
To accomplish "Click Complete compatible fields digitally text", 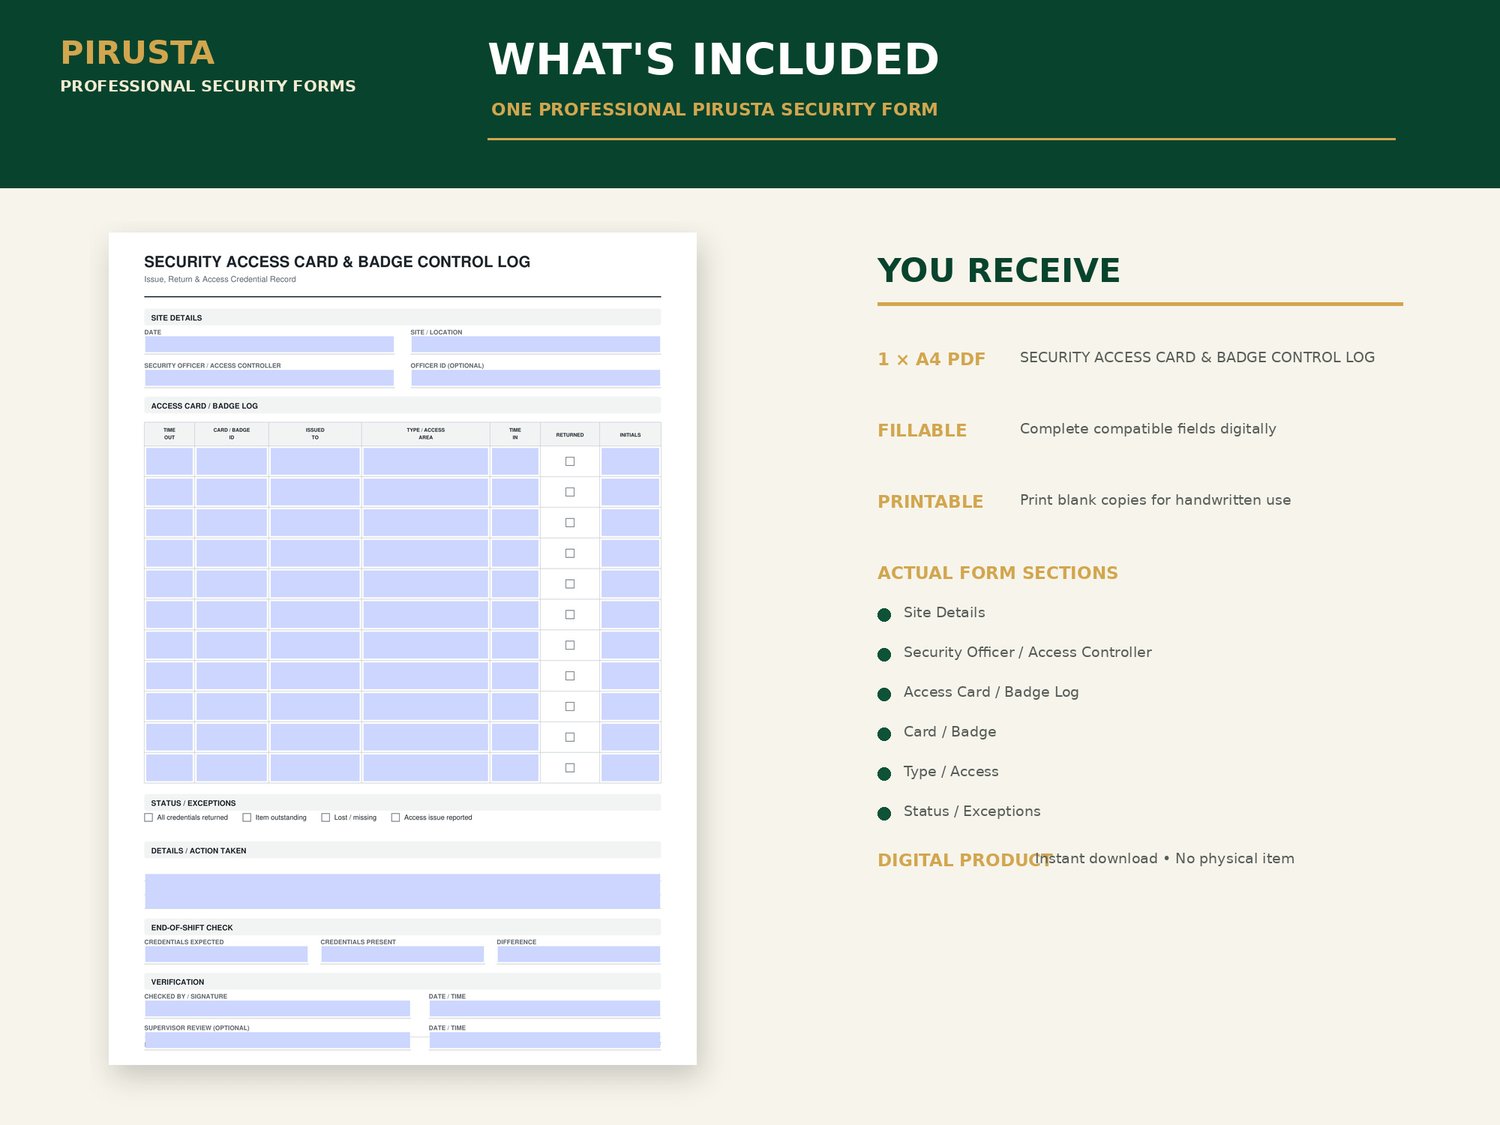I will click(1148, 429).
